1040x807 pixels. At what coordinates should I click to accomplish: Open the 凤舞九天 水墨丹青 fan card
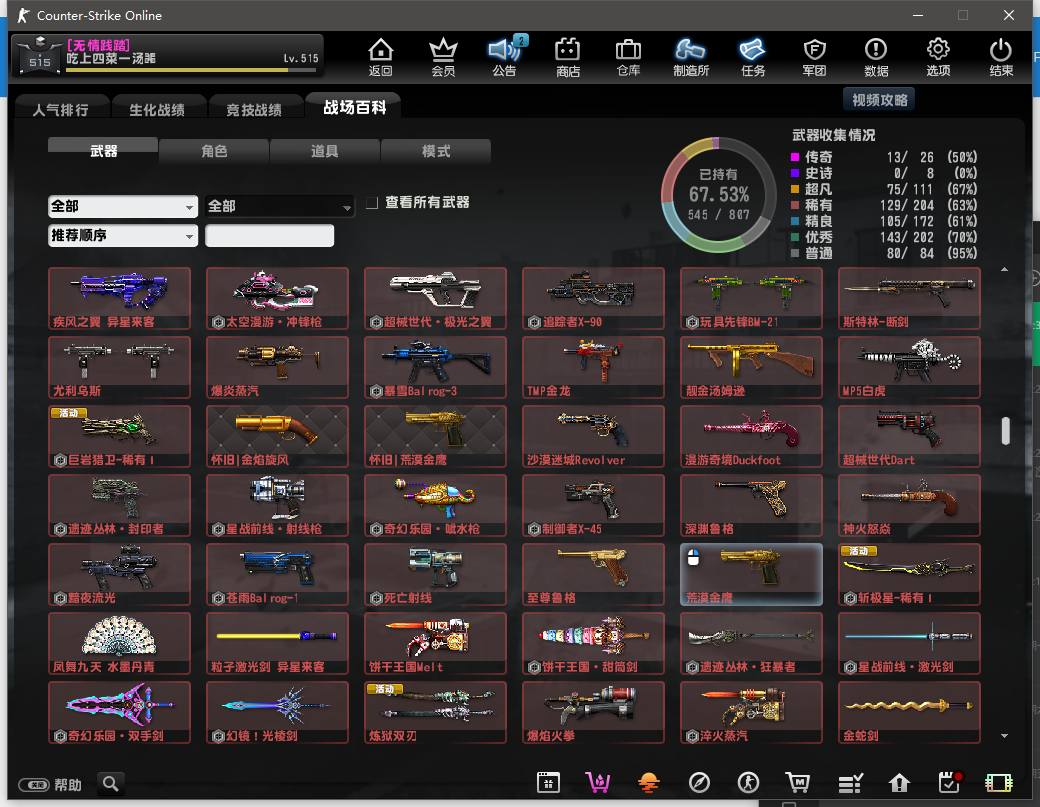click(119, 643)
